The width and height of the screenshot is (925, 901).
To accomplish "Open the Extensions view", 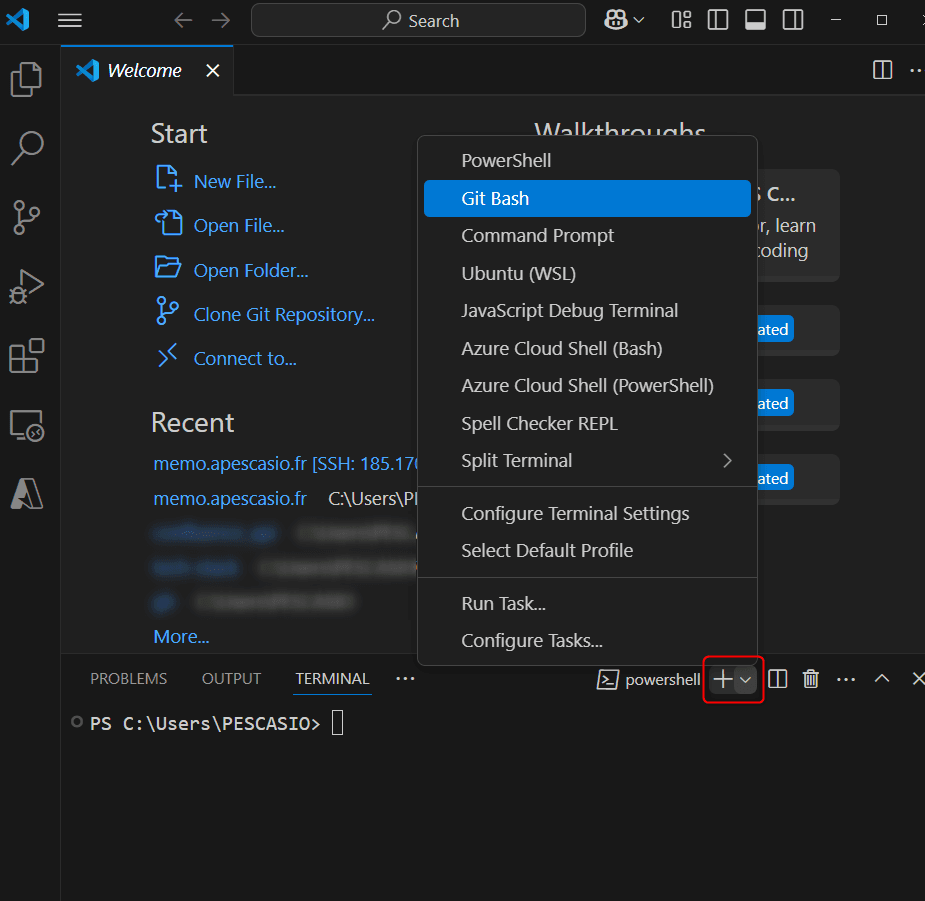I will pos(26,356).
